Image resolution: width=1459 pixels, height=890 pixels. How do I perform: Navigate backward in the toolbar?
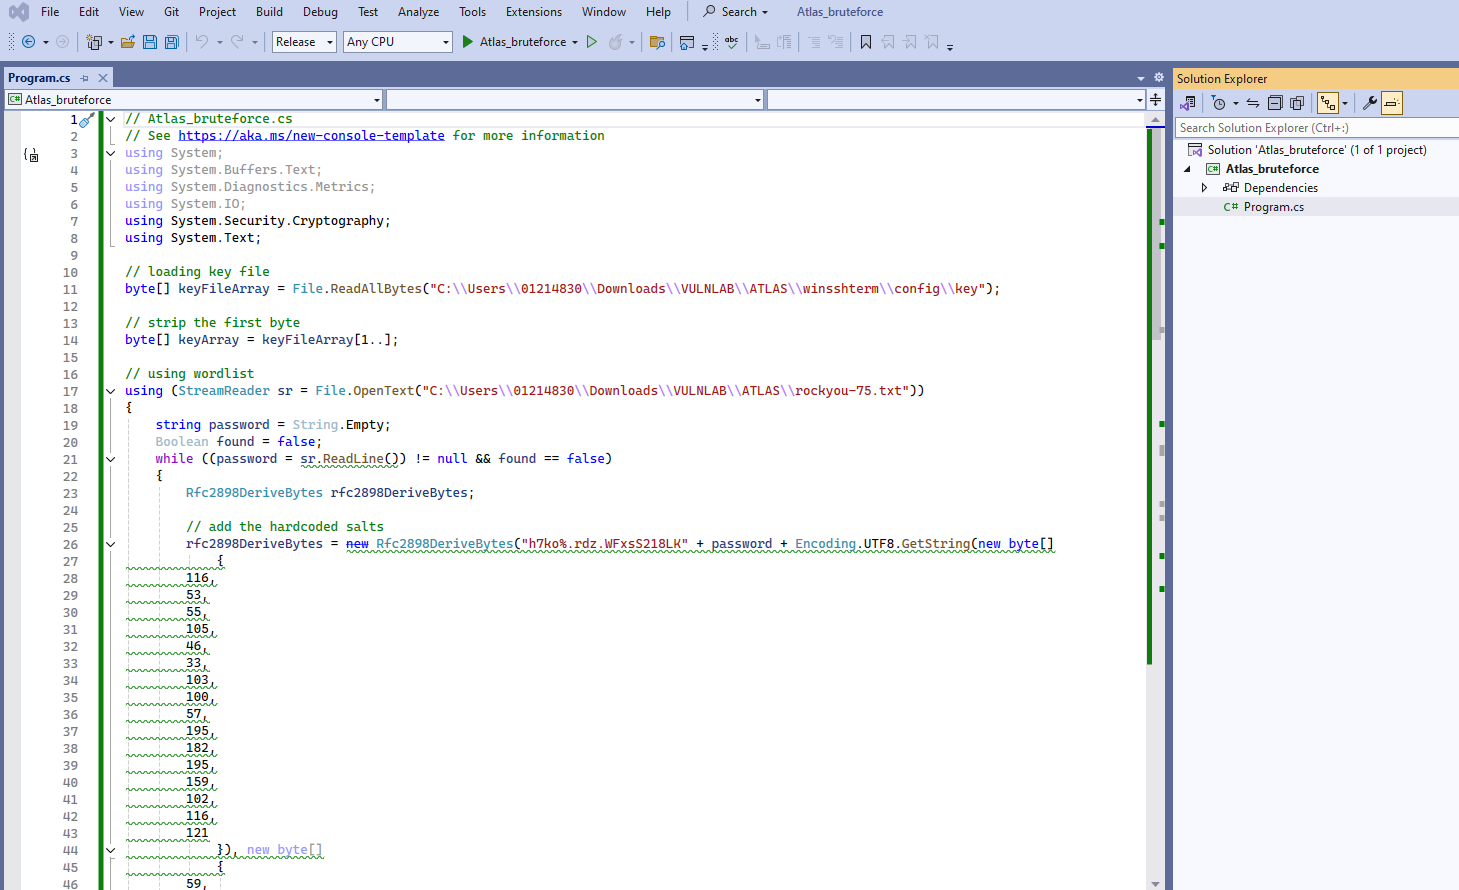[x=28, y=42]
